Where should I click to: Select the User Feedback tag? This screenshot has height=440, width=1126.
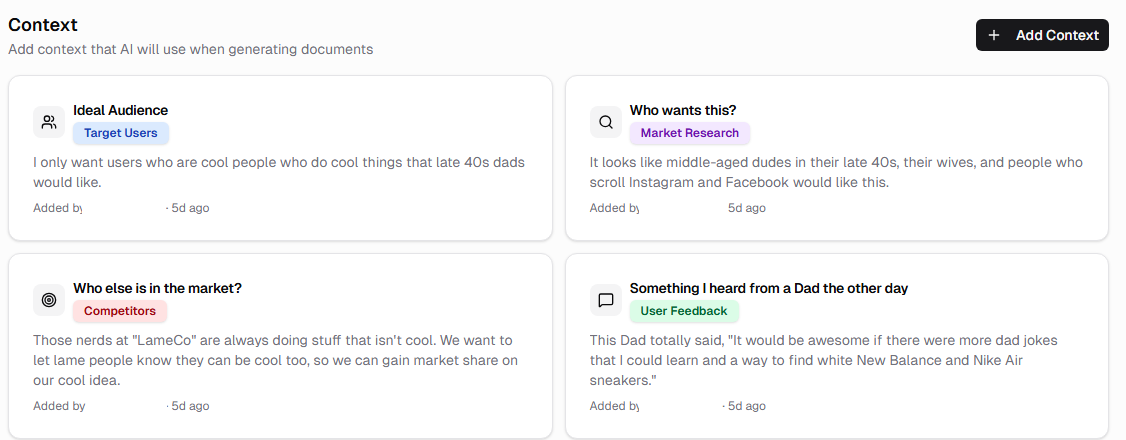pos(684,311)
